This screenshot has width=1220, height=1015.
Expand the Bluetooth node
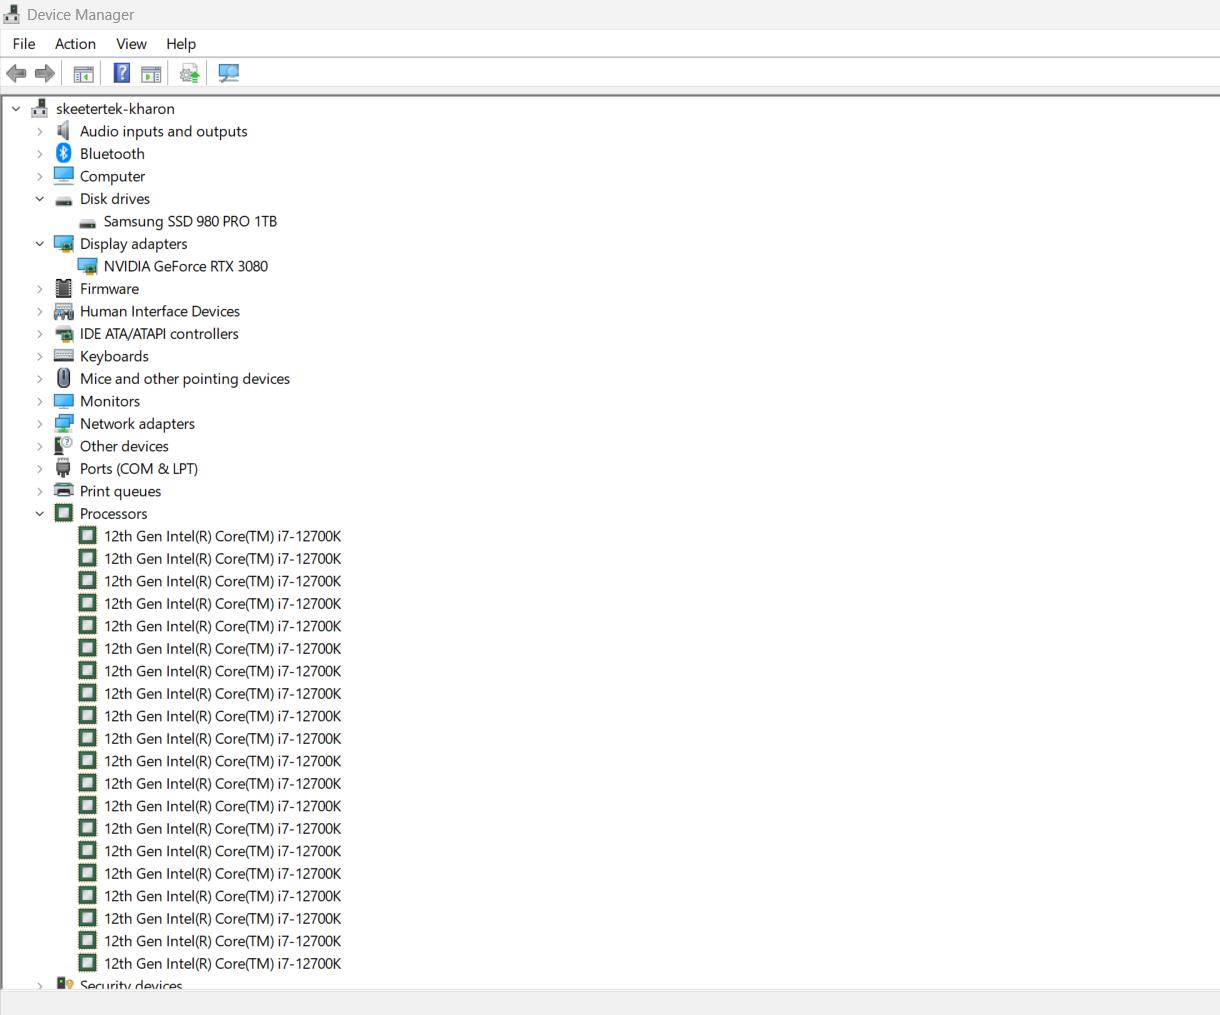point(40,153)
